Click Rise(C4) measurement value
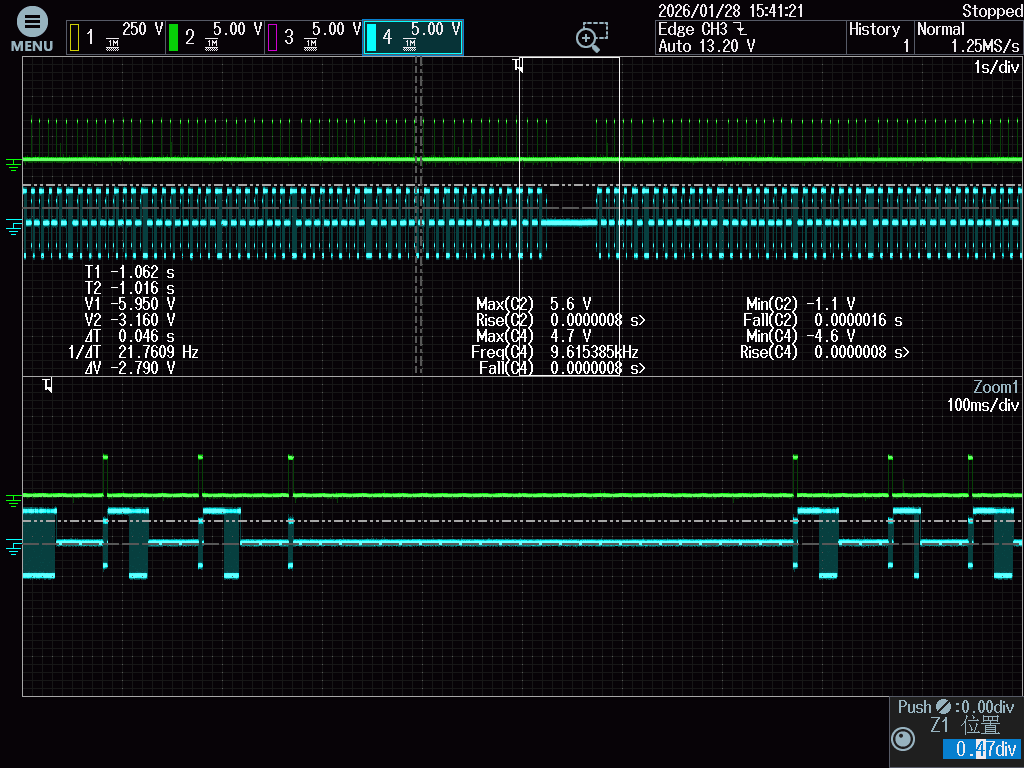The height and width of the screenshot is (768, 1024). tap(862, 352)
